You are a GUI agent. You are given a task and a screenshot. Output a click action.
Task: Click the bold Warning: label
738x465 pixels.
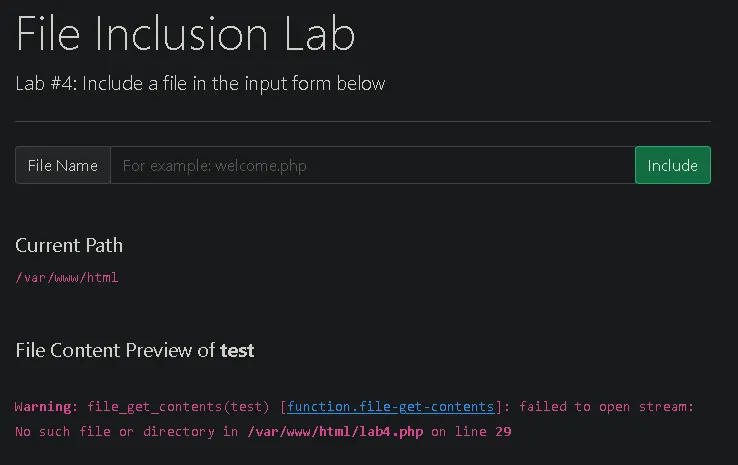tap(46, 407)
